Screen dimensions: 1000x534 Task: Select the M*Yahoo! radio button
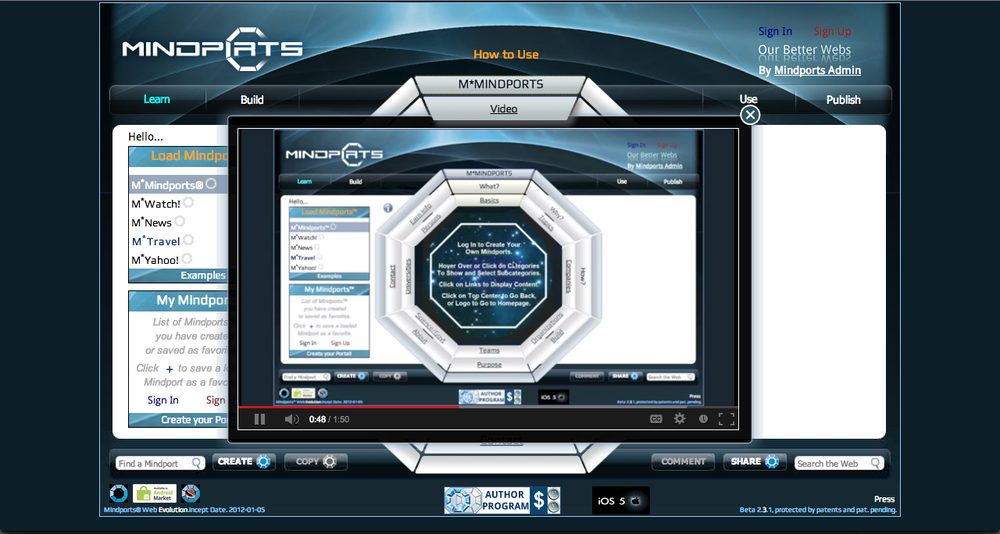pyautogui.click(x=186, y=258)
